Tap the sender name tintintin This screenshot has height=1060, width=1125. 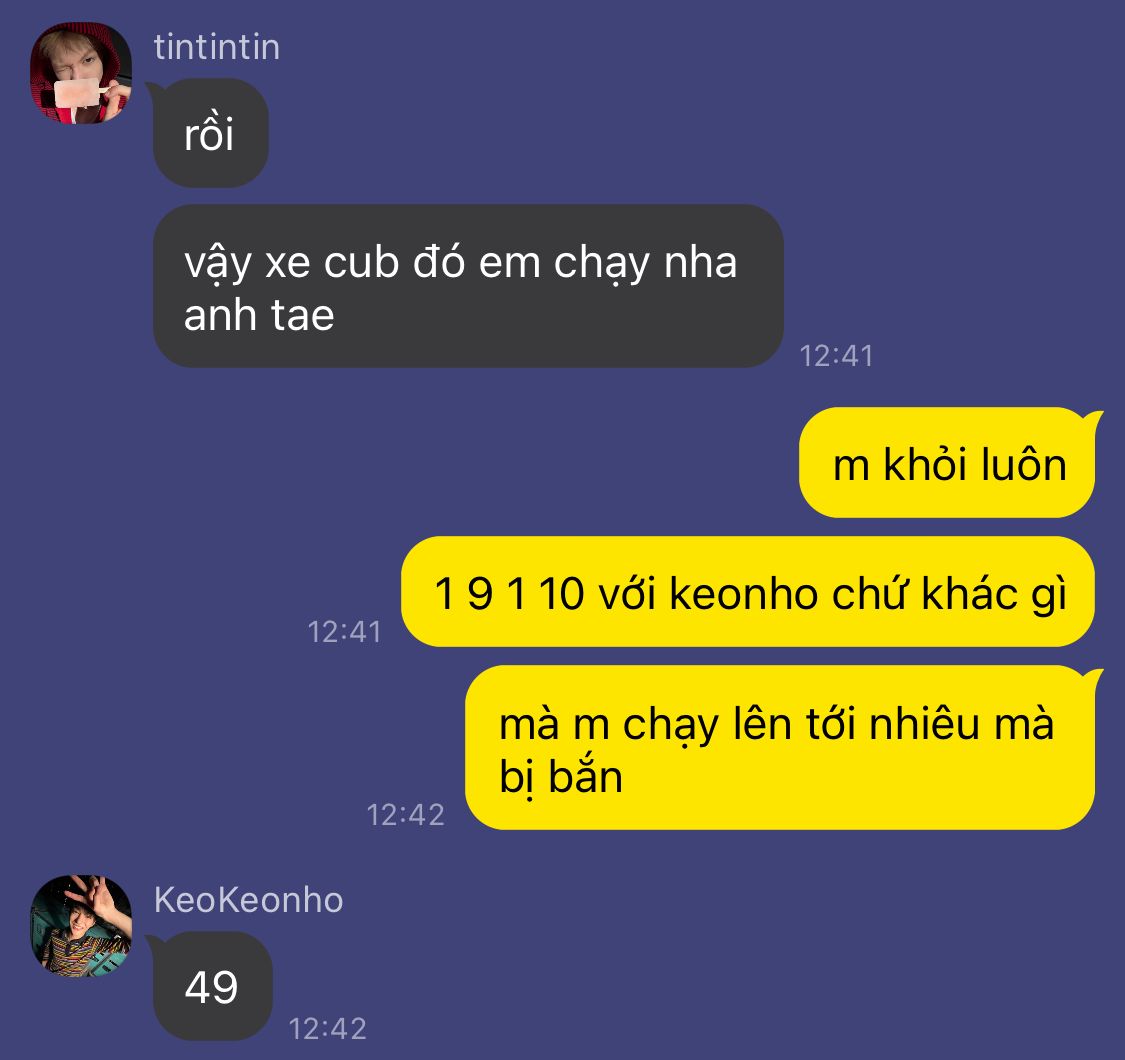[x=217, y=47]
